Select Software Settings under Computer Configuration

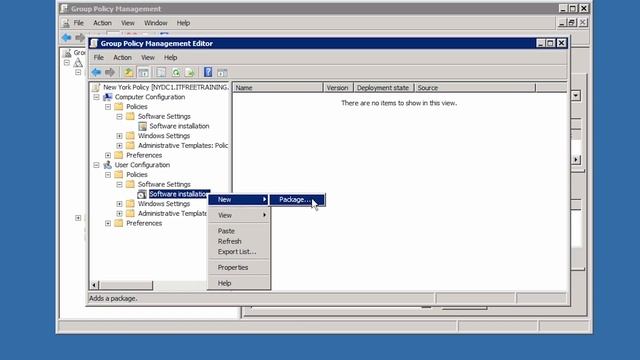pyautogui.click(x=164, y=116)
